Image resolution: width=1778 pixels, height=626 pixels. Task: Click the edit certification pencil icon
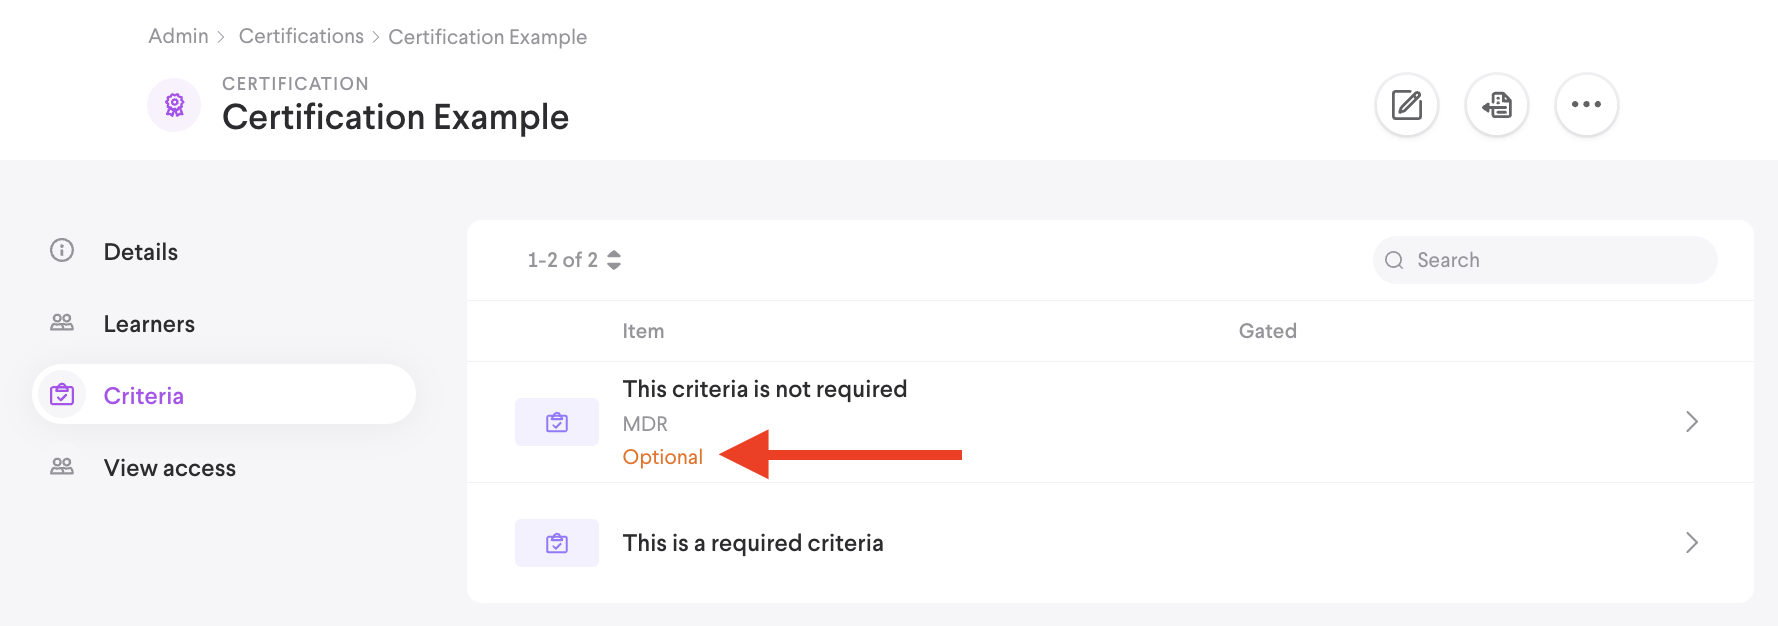[x=1406, y=105]
